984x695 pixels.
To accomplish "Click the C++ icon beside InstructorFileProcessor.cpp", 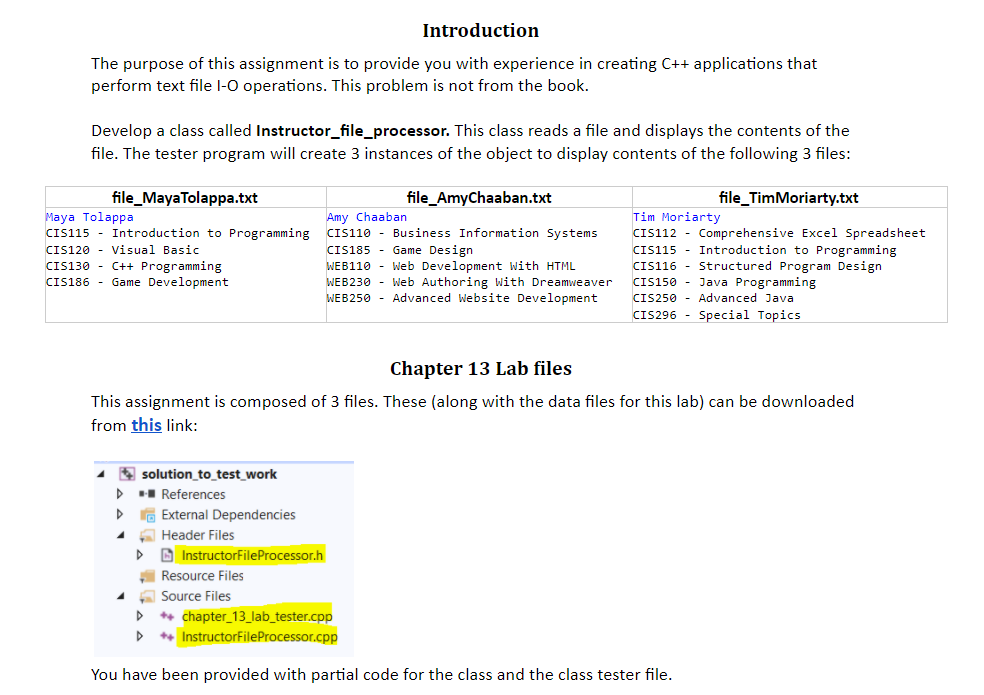I will pyautogui.click(x=168, y=634).
